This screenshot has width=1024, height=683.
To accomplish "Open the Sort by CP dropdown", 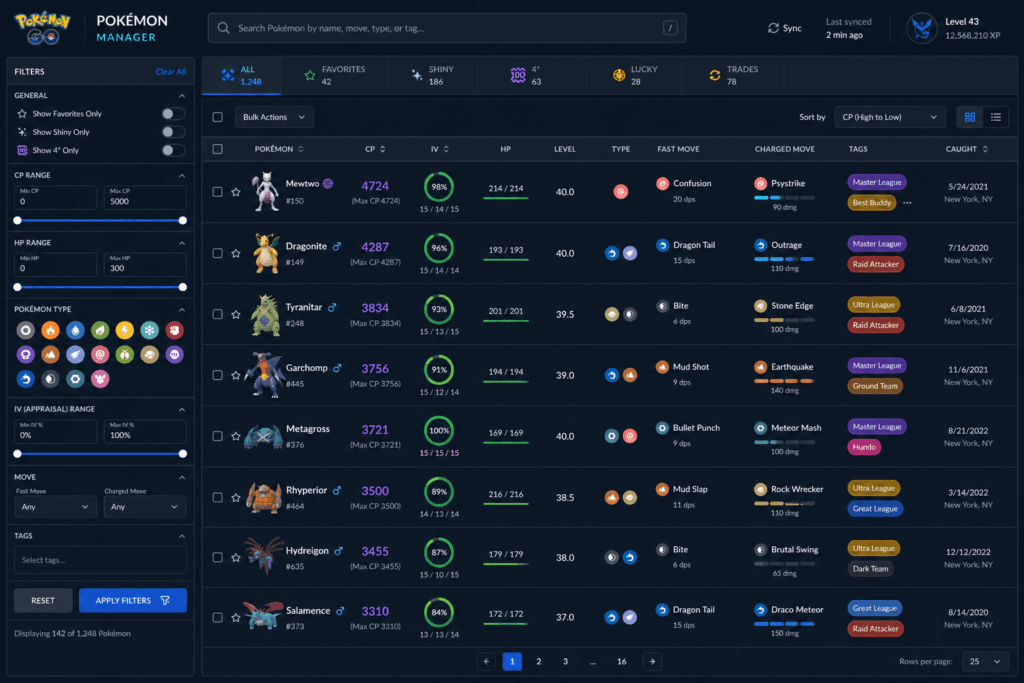I will click(890, 118).
